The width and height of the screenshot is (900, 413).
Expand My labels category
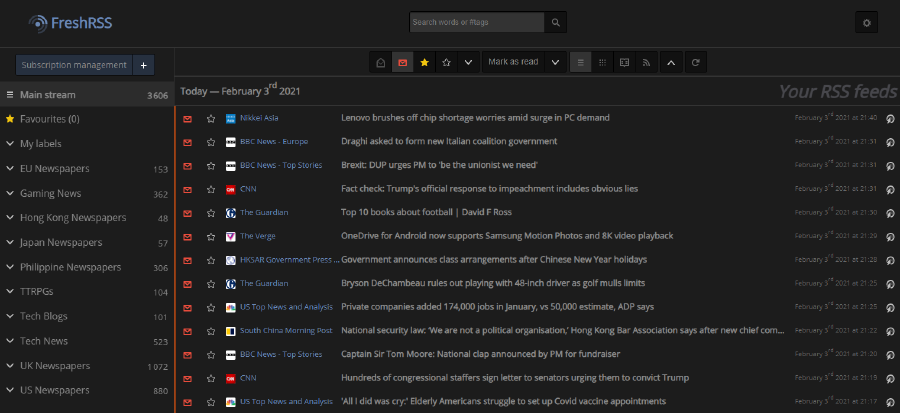click(x=10, y=143)
